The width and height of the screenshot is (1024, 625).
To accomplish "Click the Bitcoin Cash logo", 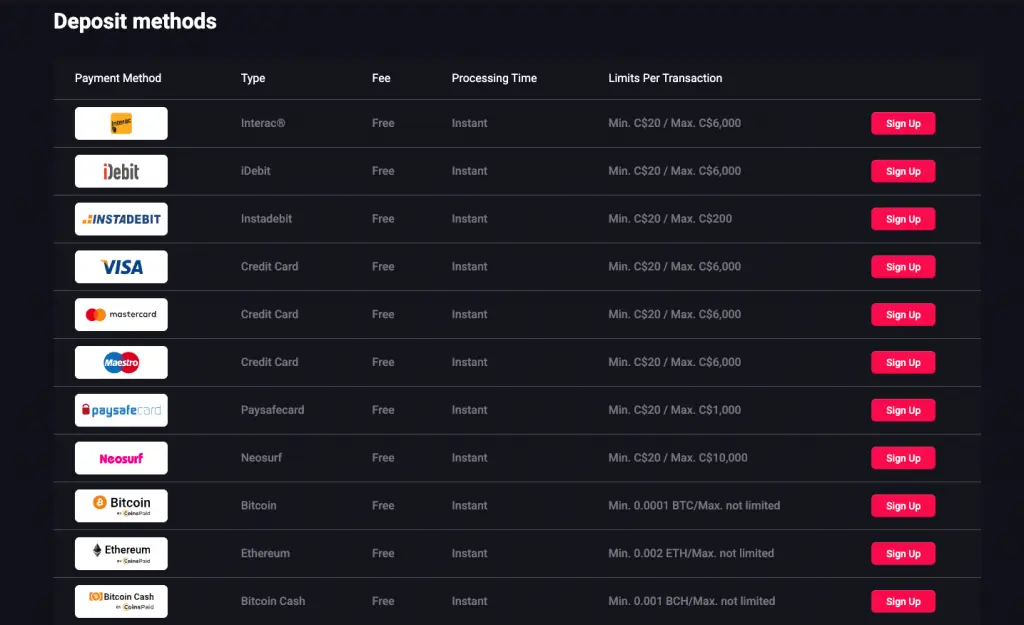I will coord(120,601).
